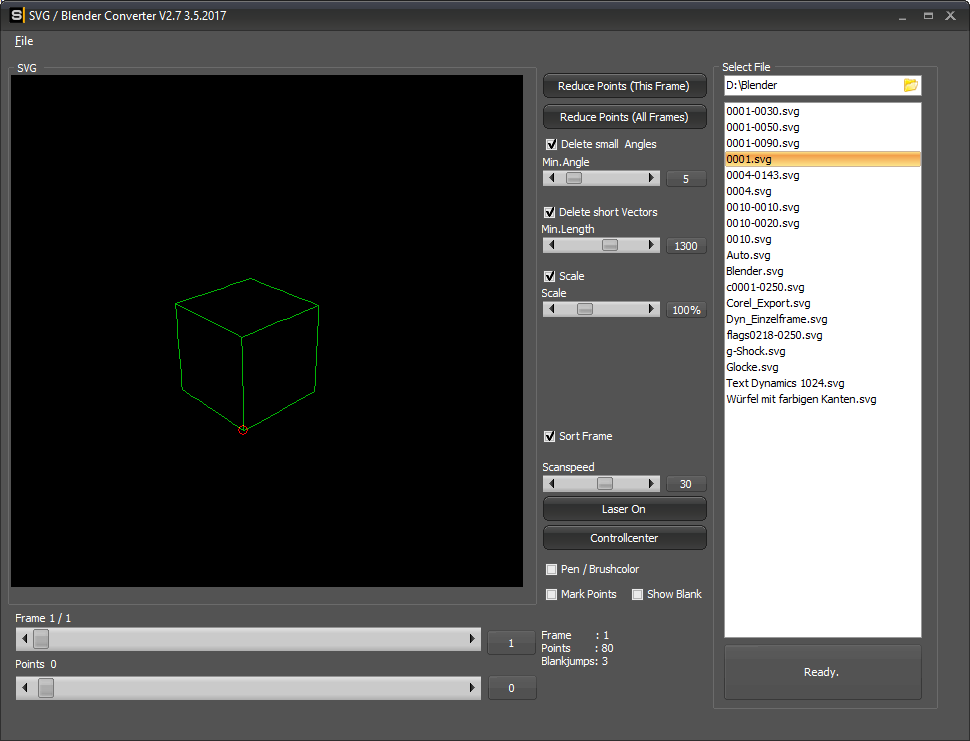Tick the Mark Points checkbox
The height and width of the screenshot is (741, 970).
point(552,594)
